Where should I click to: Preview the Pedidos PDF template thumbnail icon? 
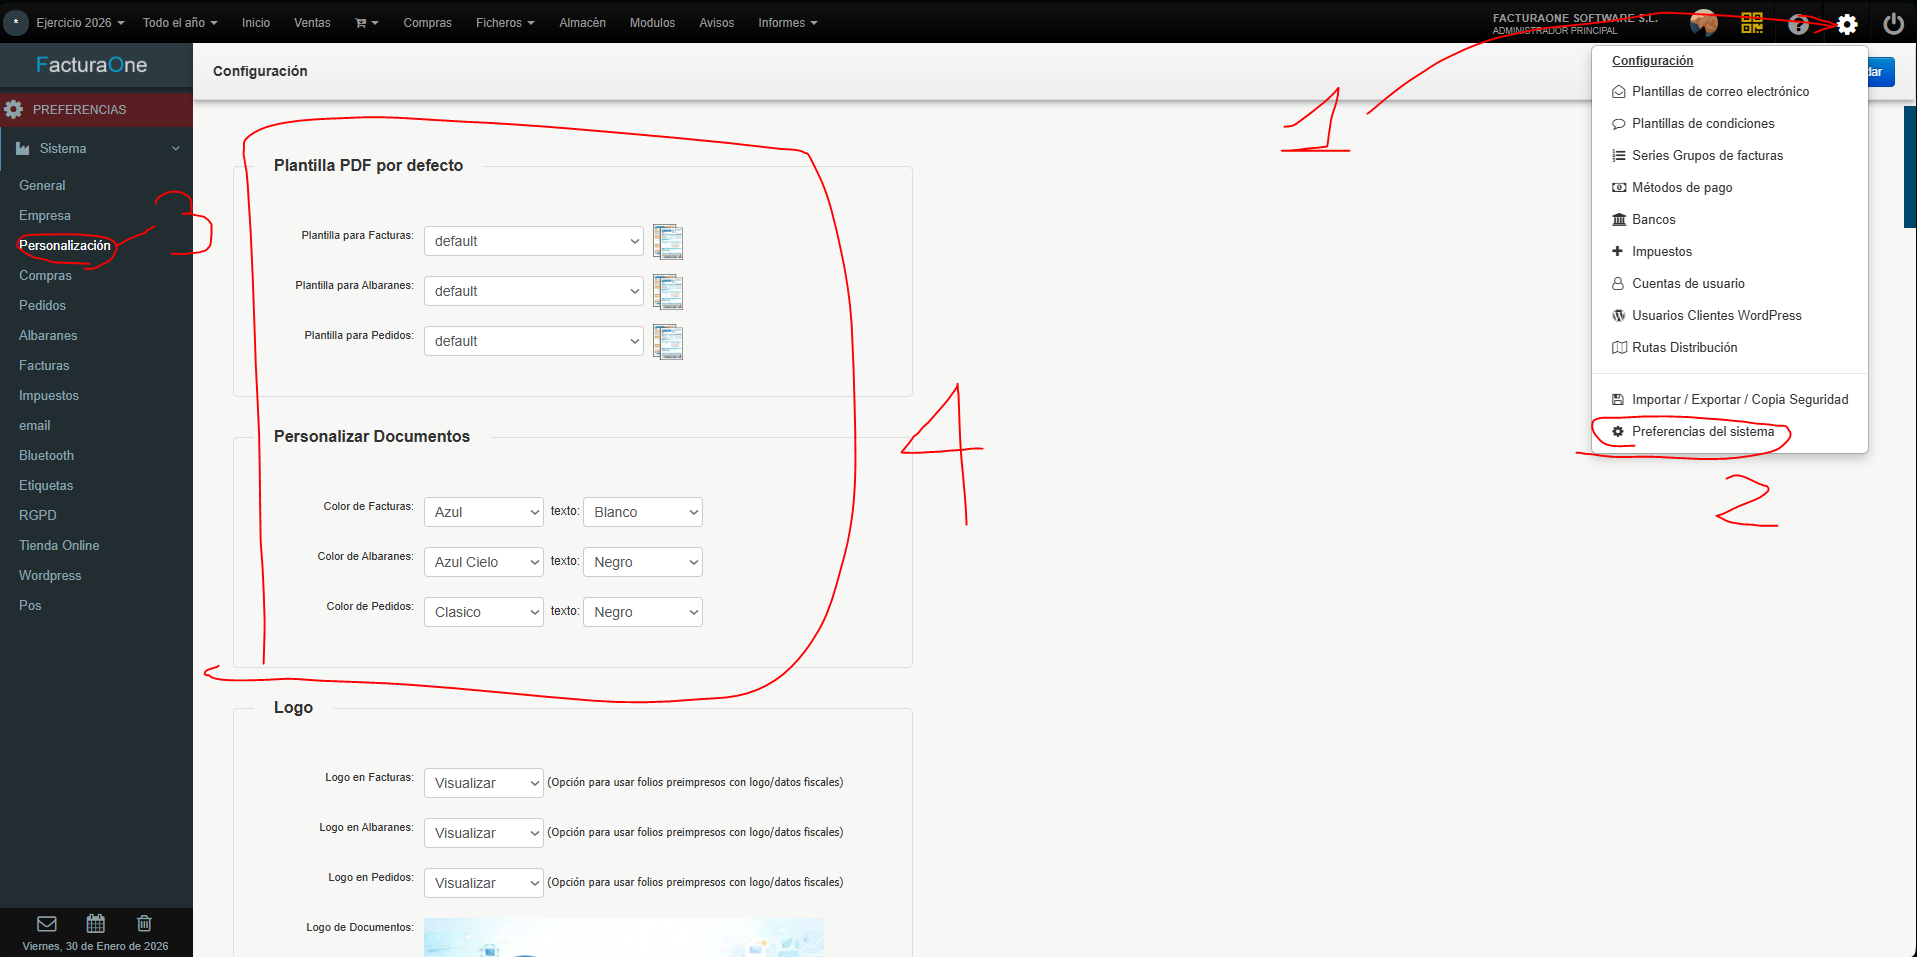[668, 342]
